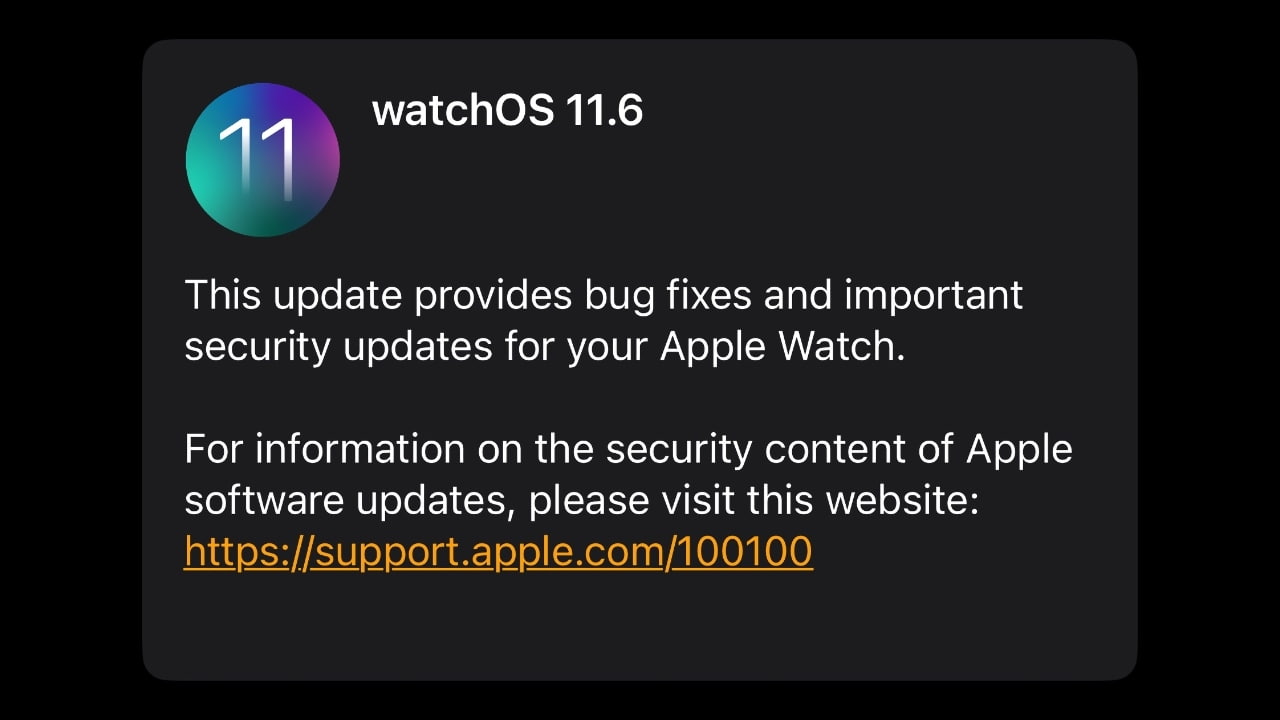Click the word 'watchOS' in the heading
Viewport: 1280px width, 720px height.
[463, 110]
